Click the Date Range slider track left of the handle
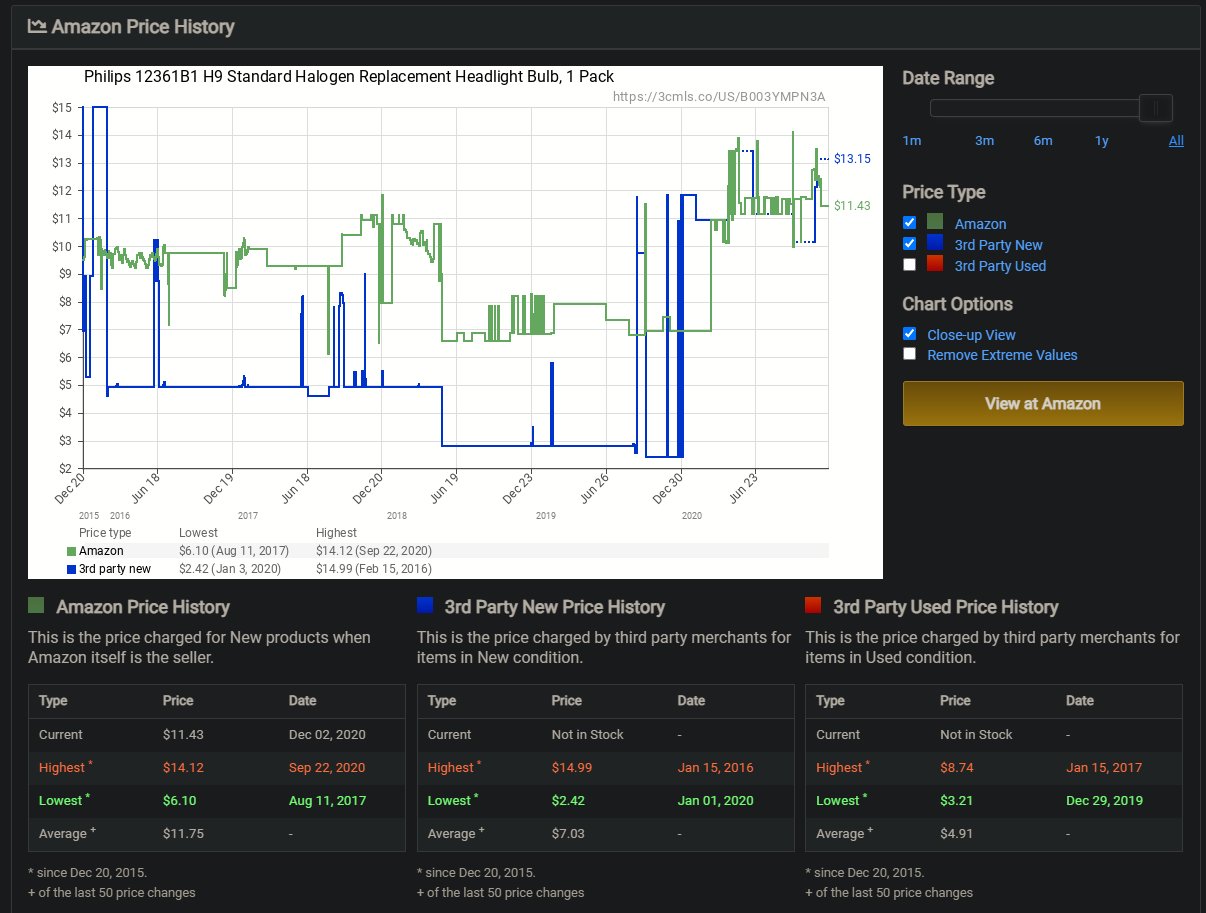This screenshot has height=913, width=1206. [1034, 108]
